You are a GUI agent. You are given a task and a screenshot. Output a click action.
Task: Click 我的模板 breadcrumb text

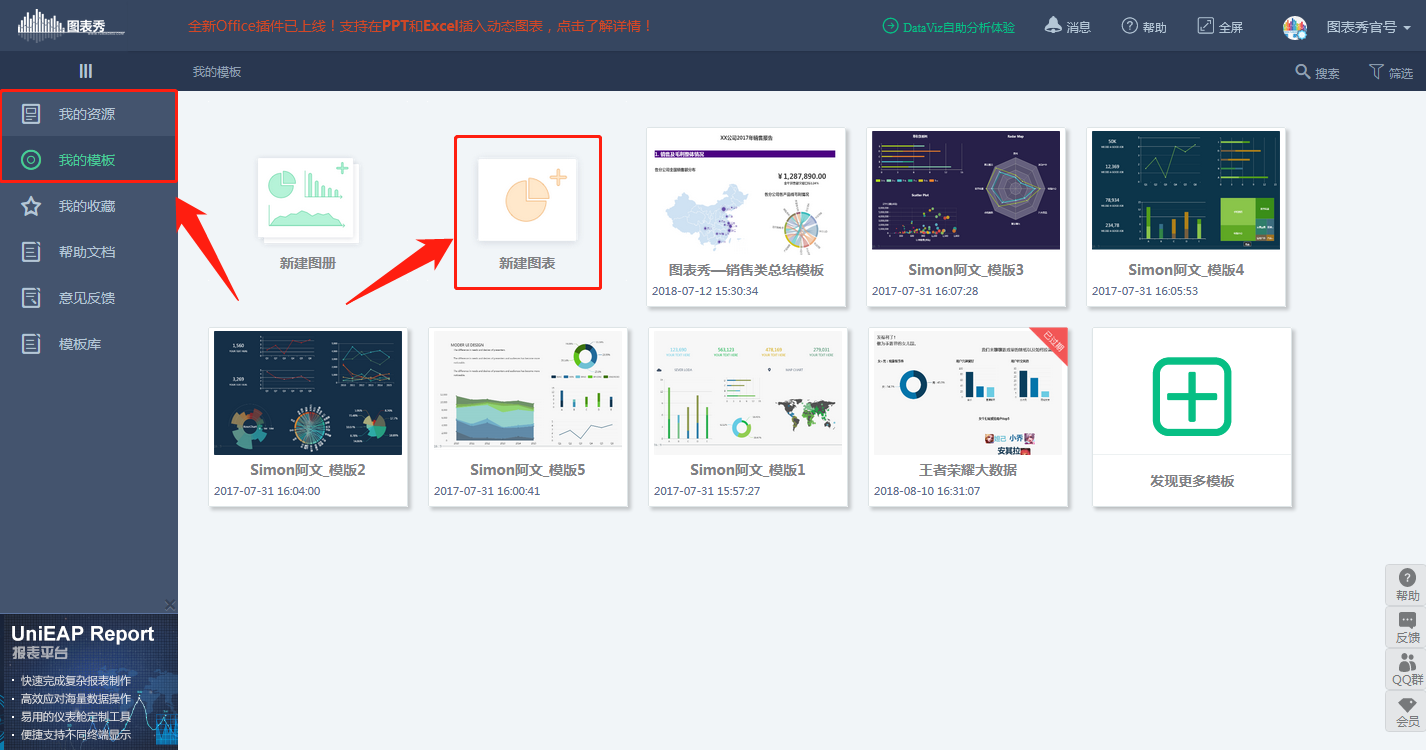point(217,72)
